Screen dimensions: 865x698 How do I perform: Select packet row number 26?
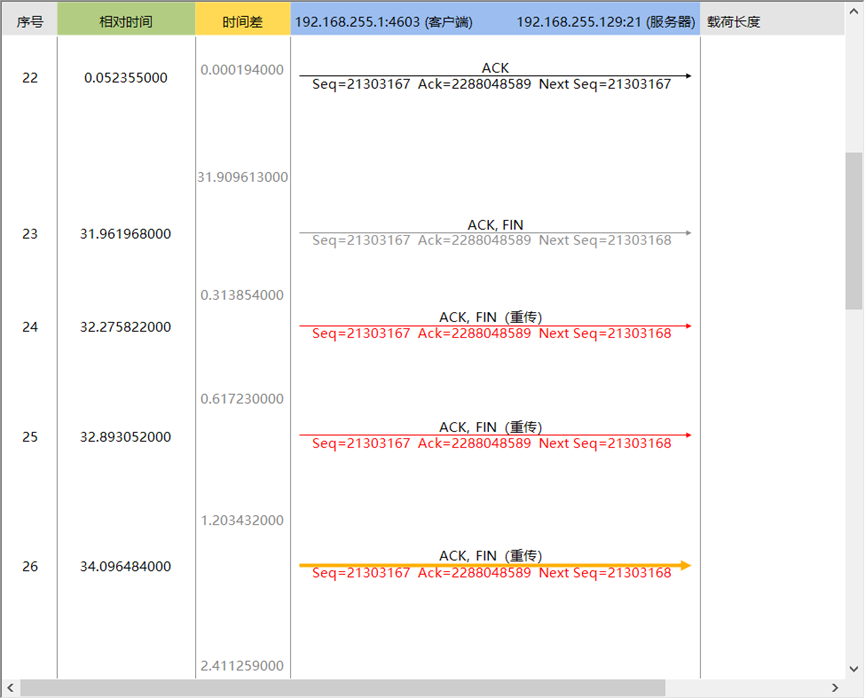[x=30, y=566]
